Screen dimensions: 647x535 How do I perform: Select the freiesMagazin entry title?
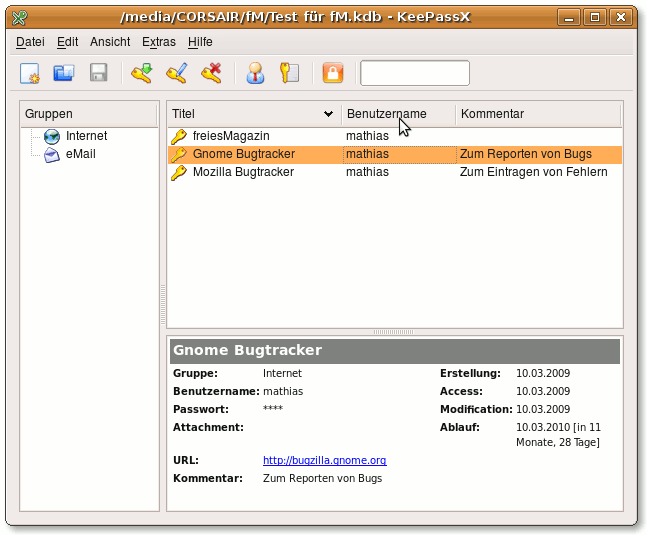point(231,136)
